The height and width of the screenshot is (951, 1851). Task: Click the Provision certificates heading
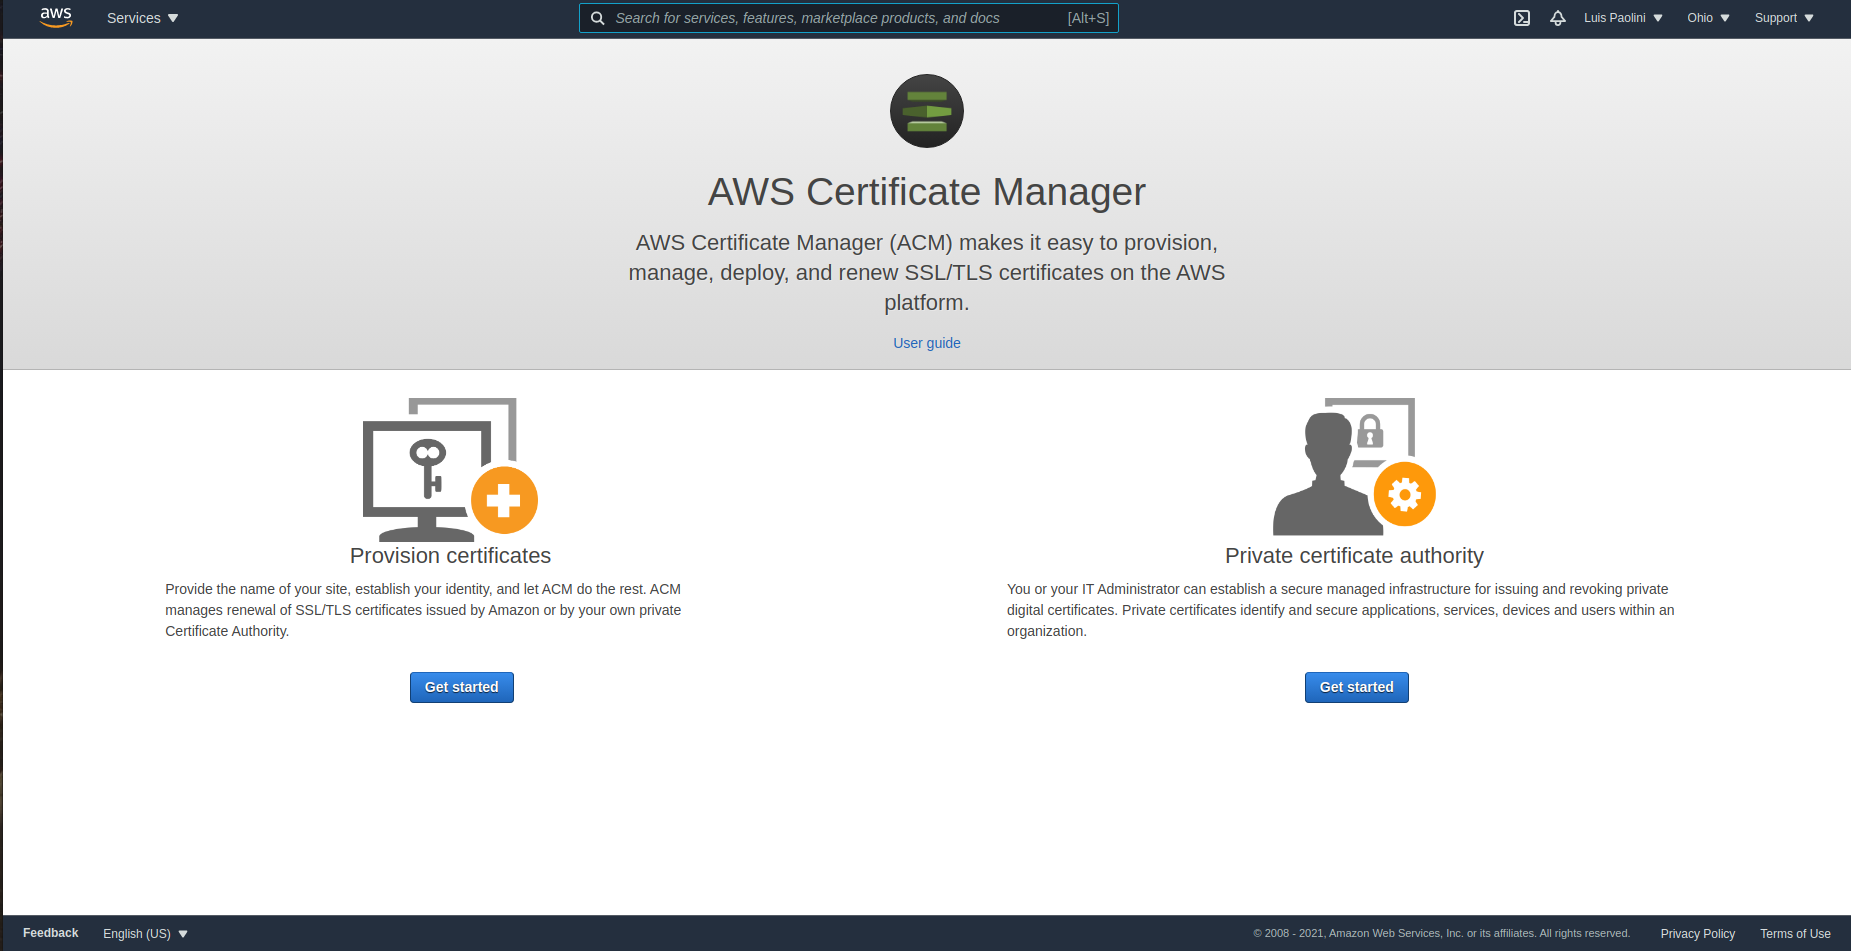tap(450, 556)
